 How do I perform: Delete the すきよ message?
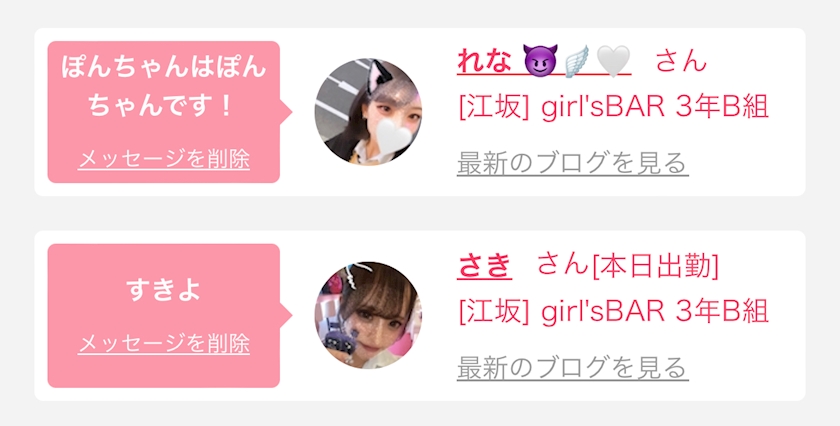pos(164,344)
